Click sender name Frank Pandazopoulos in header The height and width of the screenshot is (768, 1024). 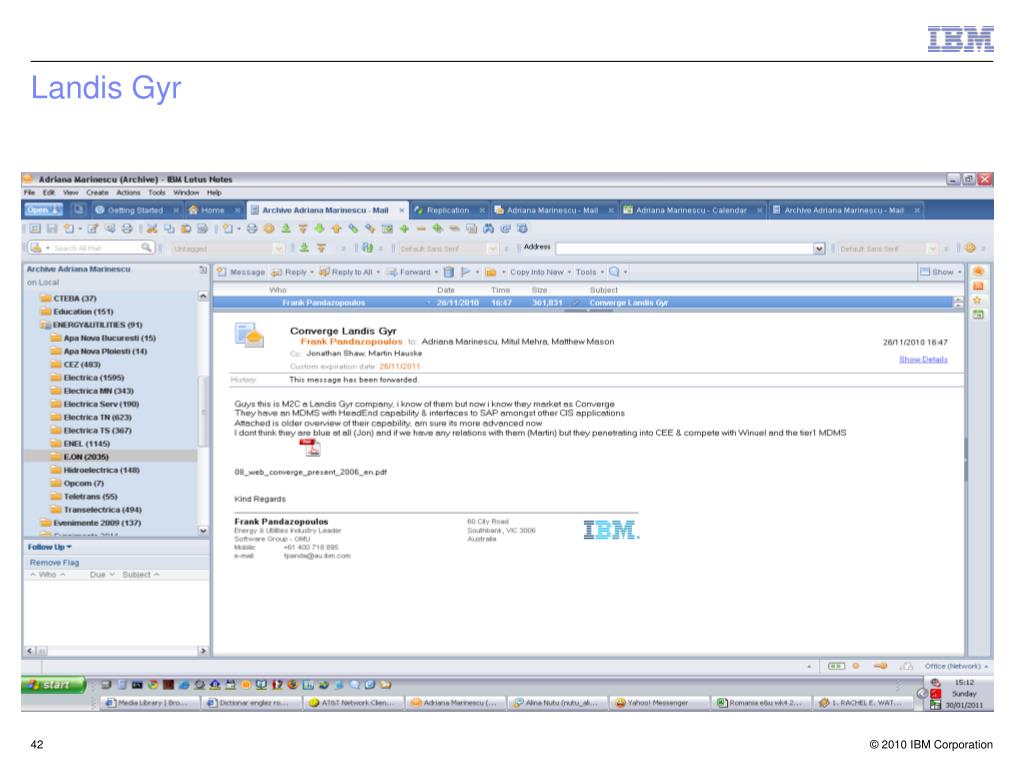pos(351,342)
